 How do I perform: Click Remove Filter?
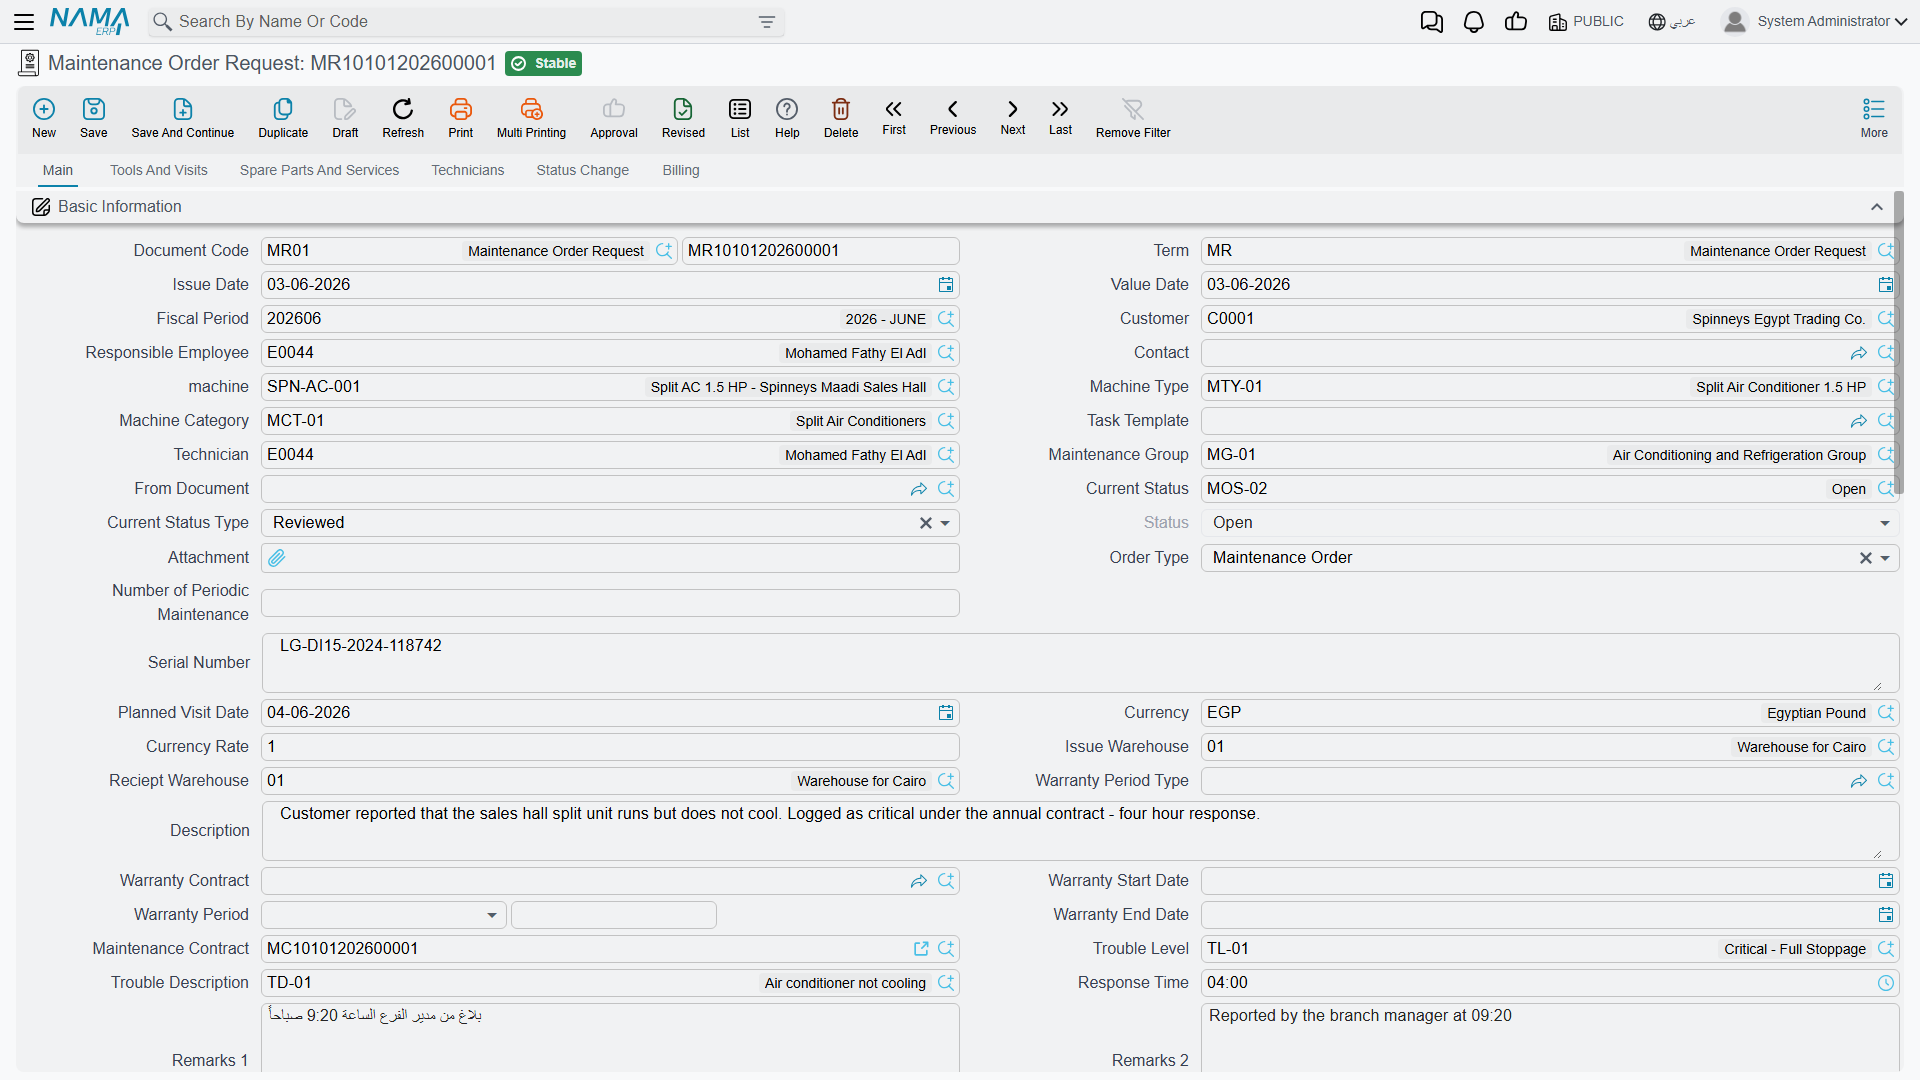(x=1133, y=118)
